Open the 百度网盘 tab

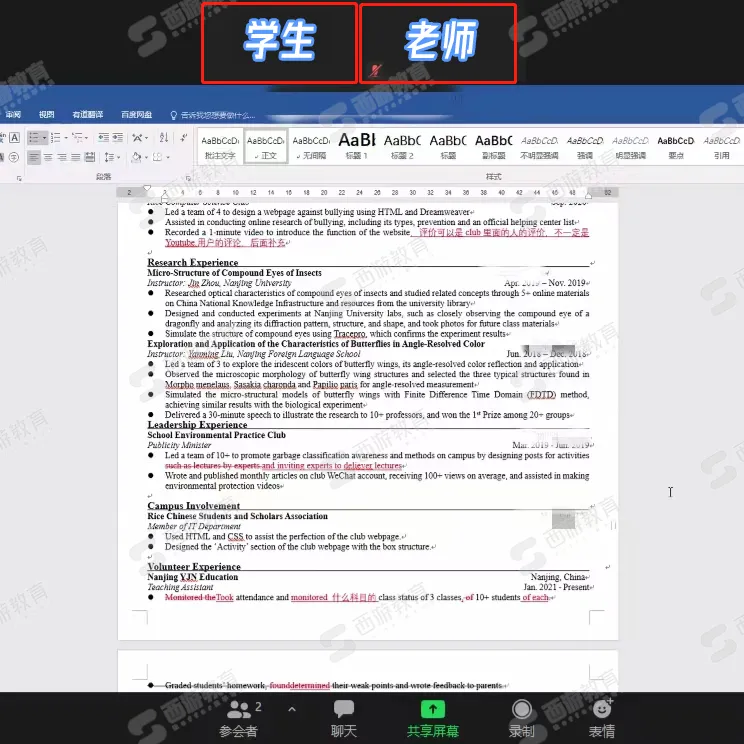click(137, 114)
